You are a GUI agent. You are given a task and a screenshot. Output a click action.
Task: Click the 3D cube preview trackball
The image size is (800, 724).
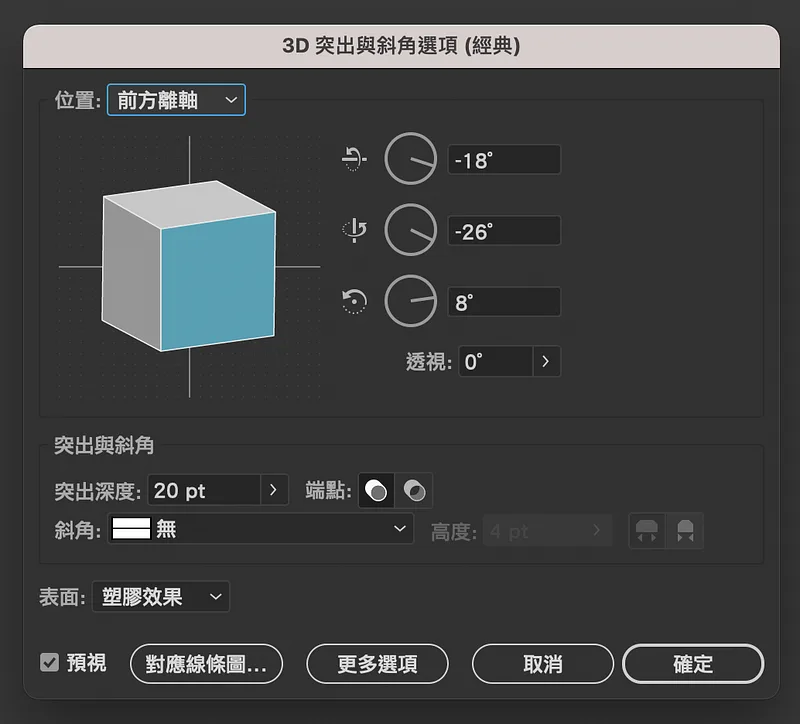tap(189, 266)
